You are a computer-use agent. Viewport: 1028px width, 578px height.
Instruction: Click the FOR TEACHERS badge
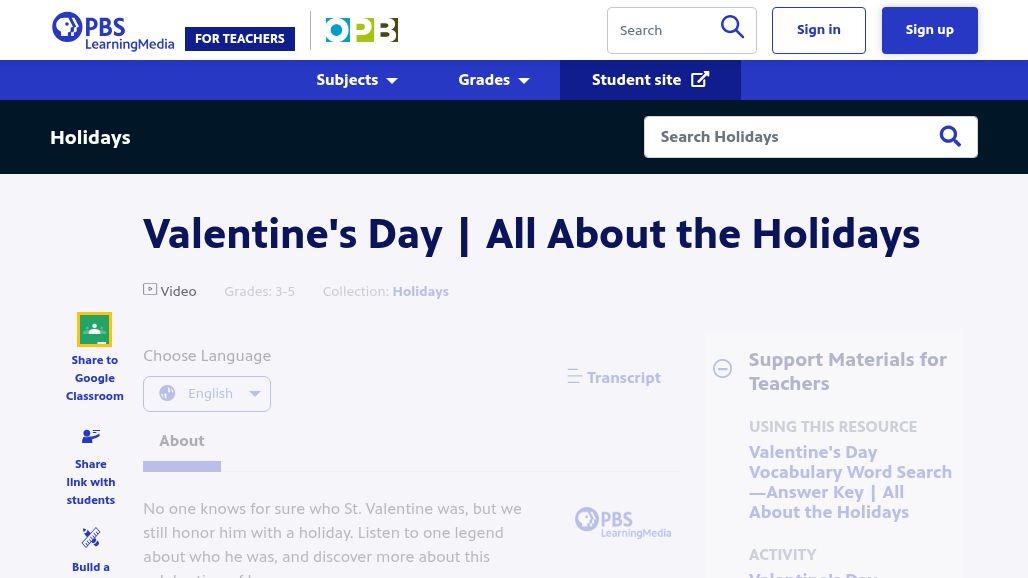tap(240, 39)
